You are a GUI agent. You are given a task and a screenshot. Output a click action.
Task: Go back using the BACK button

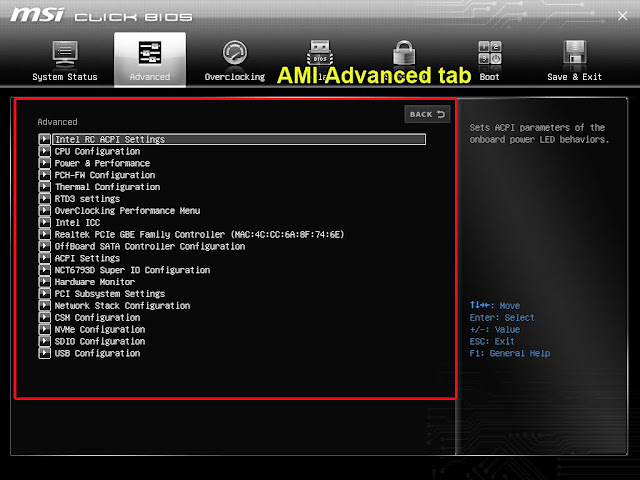427,114
